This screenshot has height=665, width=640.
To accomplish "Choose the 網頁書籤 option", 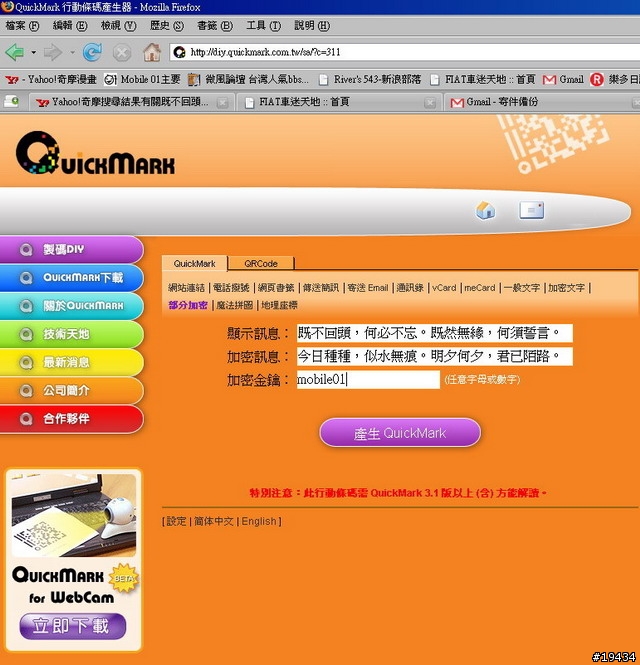I will pyautogui.click(x=276, y=288).
